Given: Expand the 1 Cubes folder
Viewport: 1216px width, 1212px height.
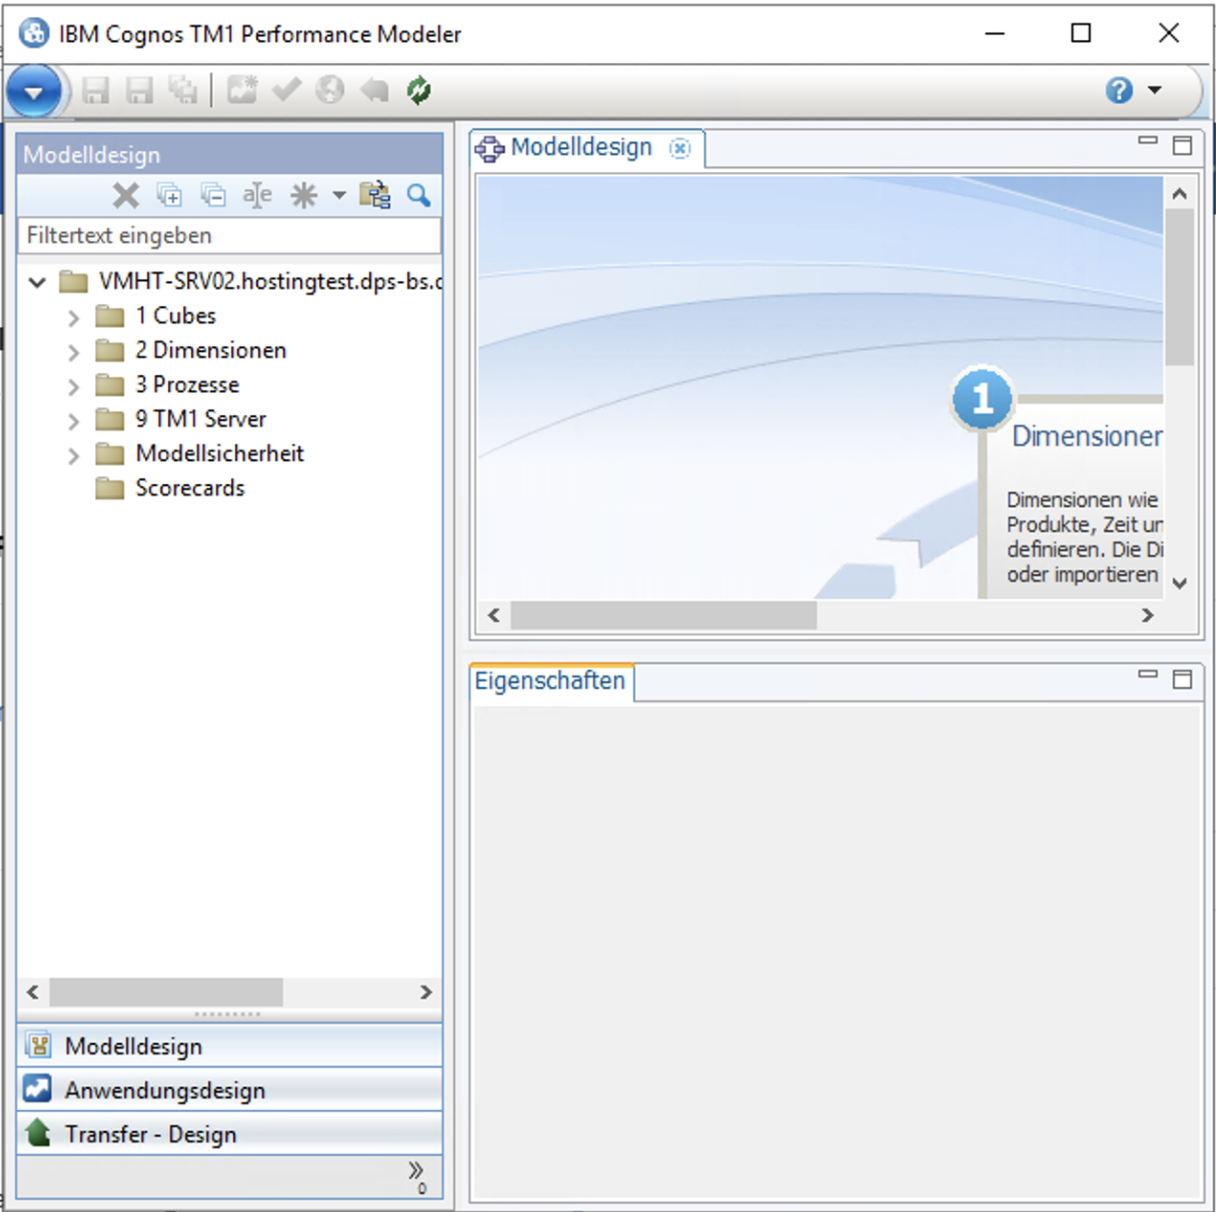Looking at the screenshot, I should 73,318.
